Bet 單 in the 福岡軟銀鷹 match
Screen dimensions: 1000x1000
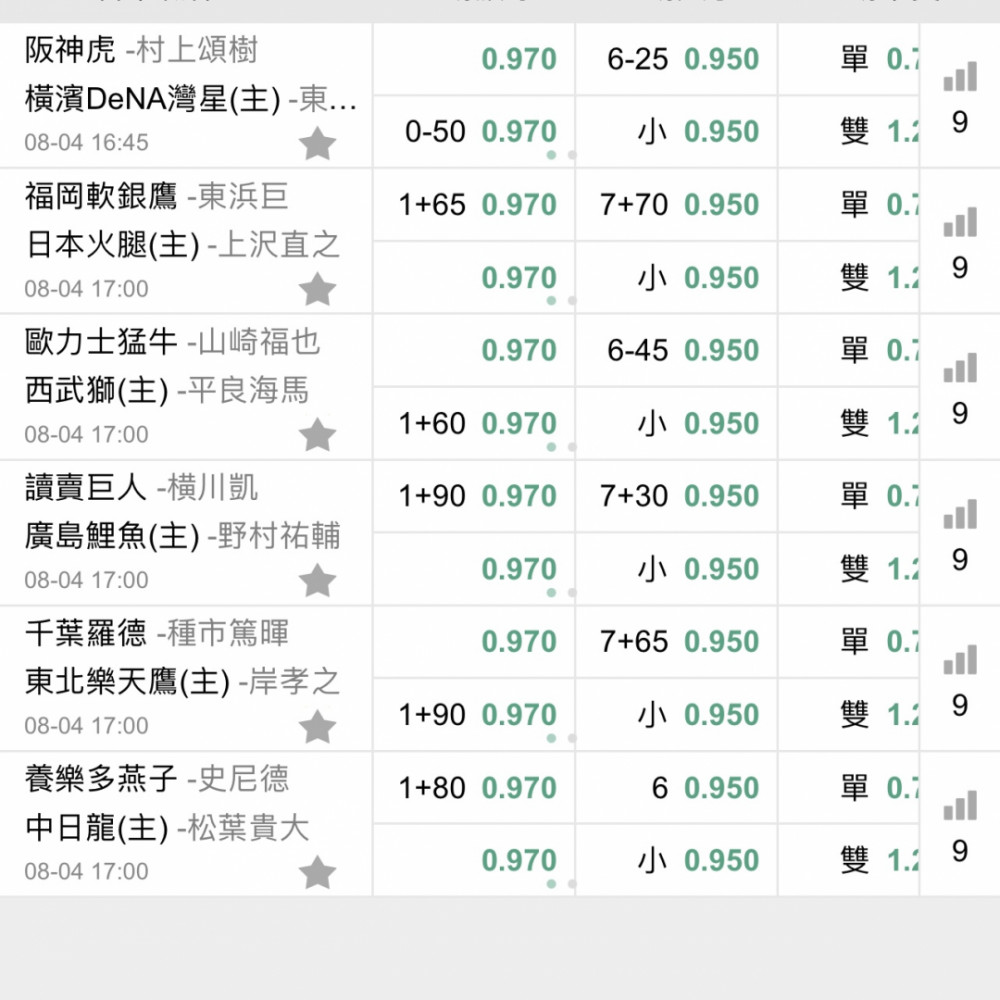click(x=849, y=205)
